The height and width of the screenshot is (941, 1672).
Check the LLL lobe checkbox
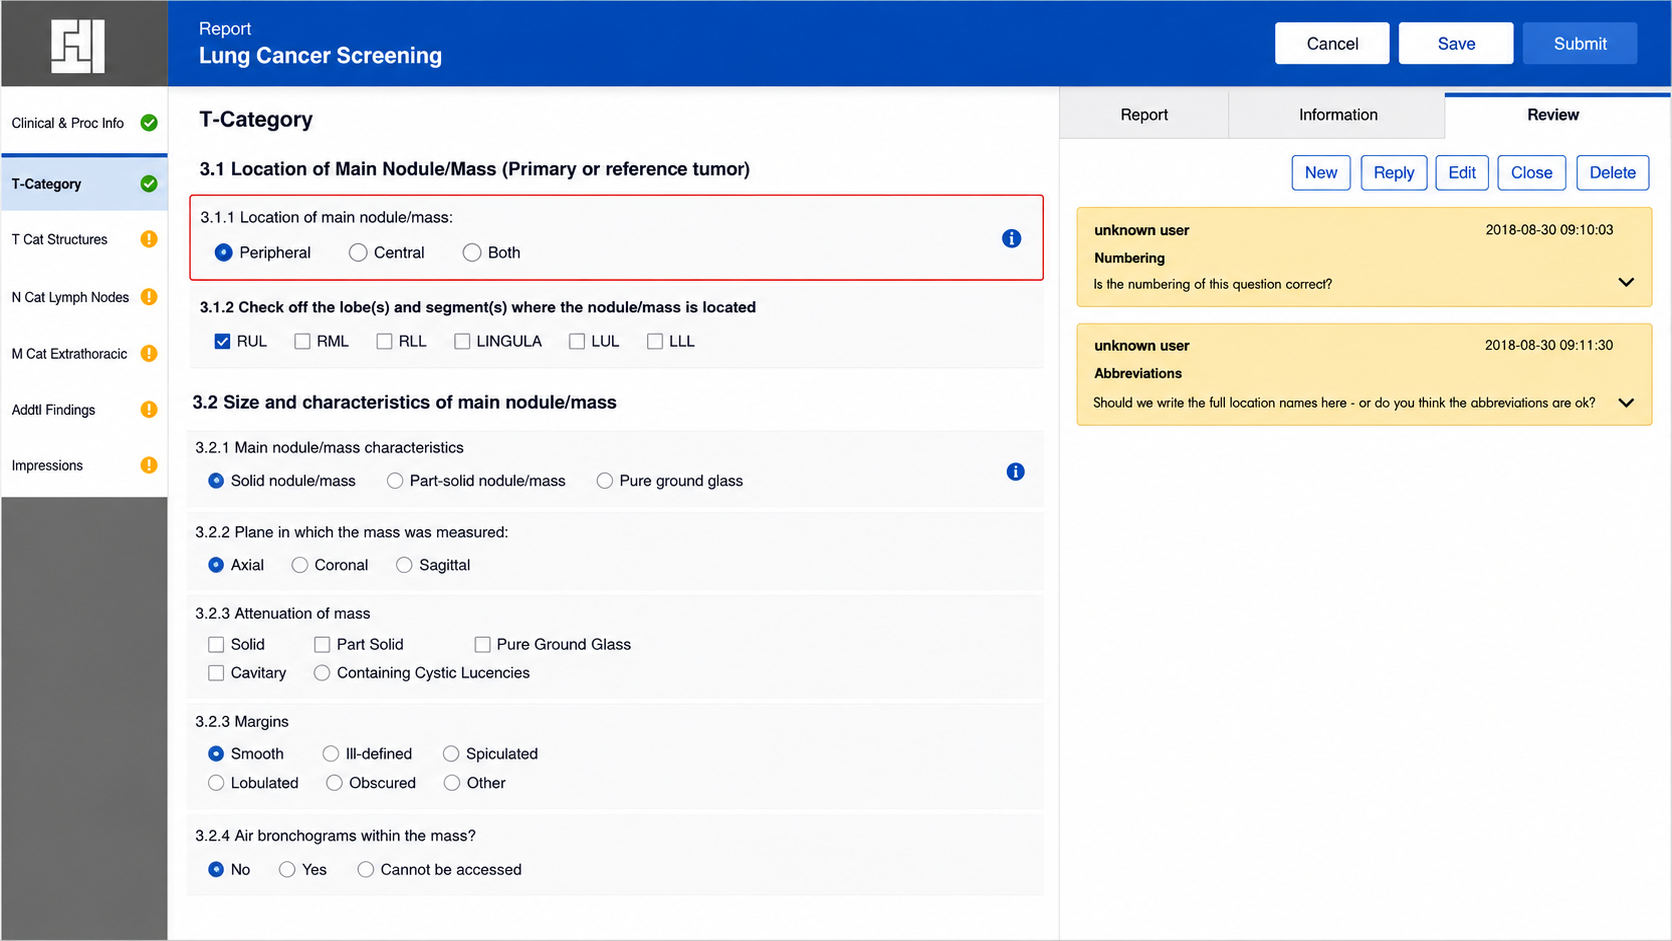tap(655, 342)
